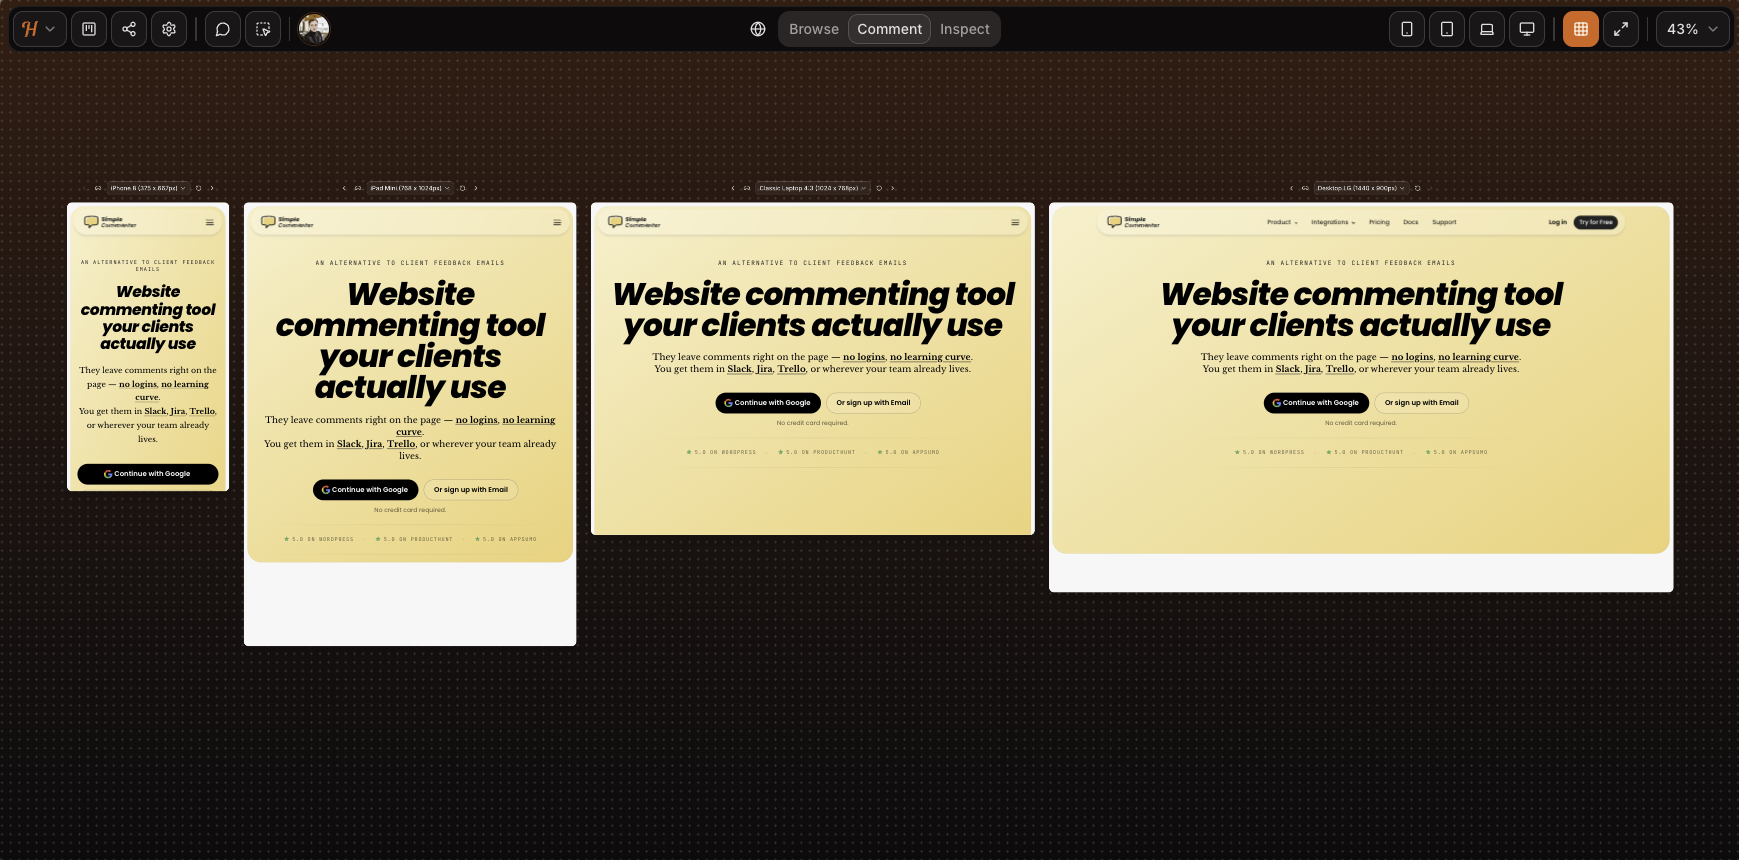Open the Classic Laptop 4:3 device dropdown
Screen dimensions: 1739x860
coord(812,188)
